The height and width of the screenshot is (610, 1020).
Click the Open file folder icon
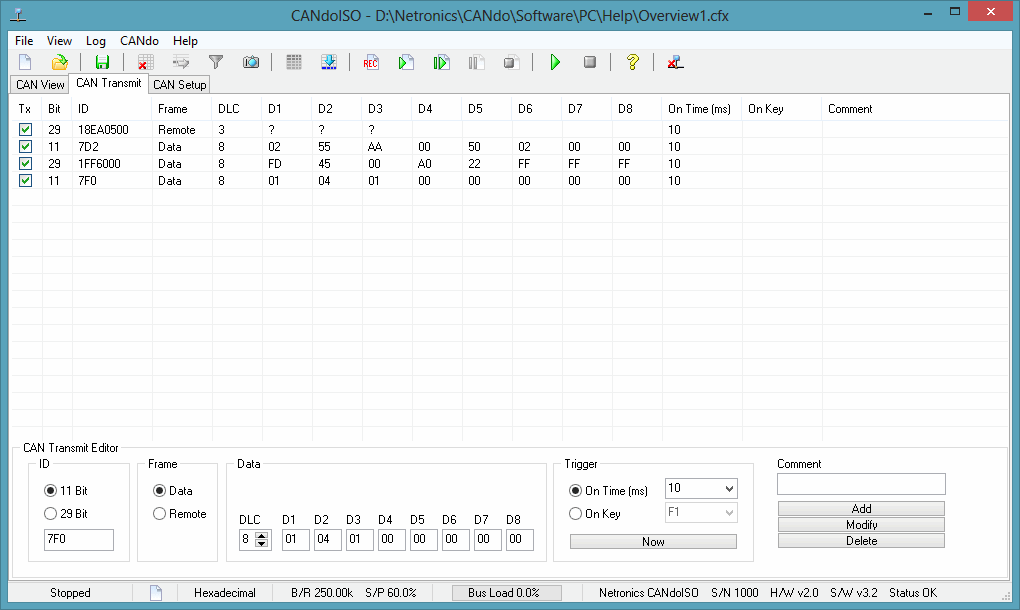(x=59, y=62)
